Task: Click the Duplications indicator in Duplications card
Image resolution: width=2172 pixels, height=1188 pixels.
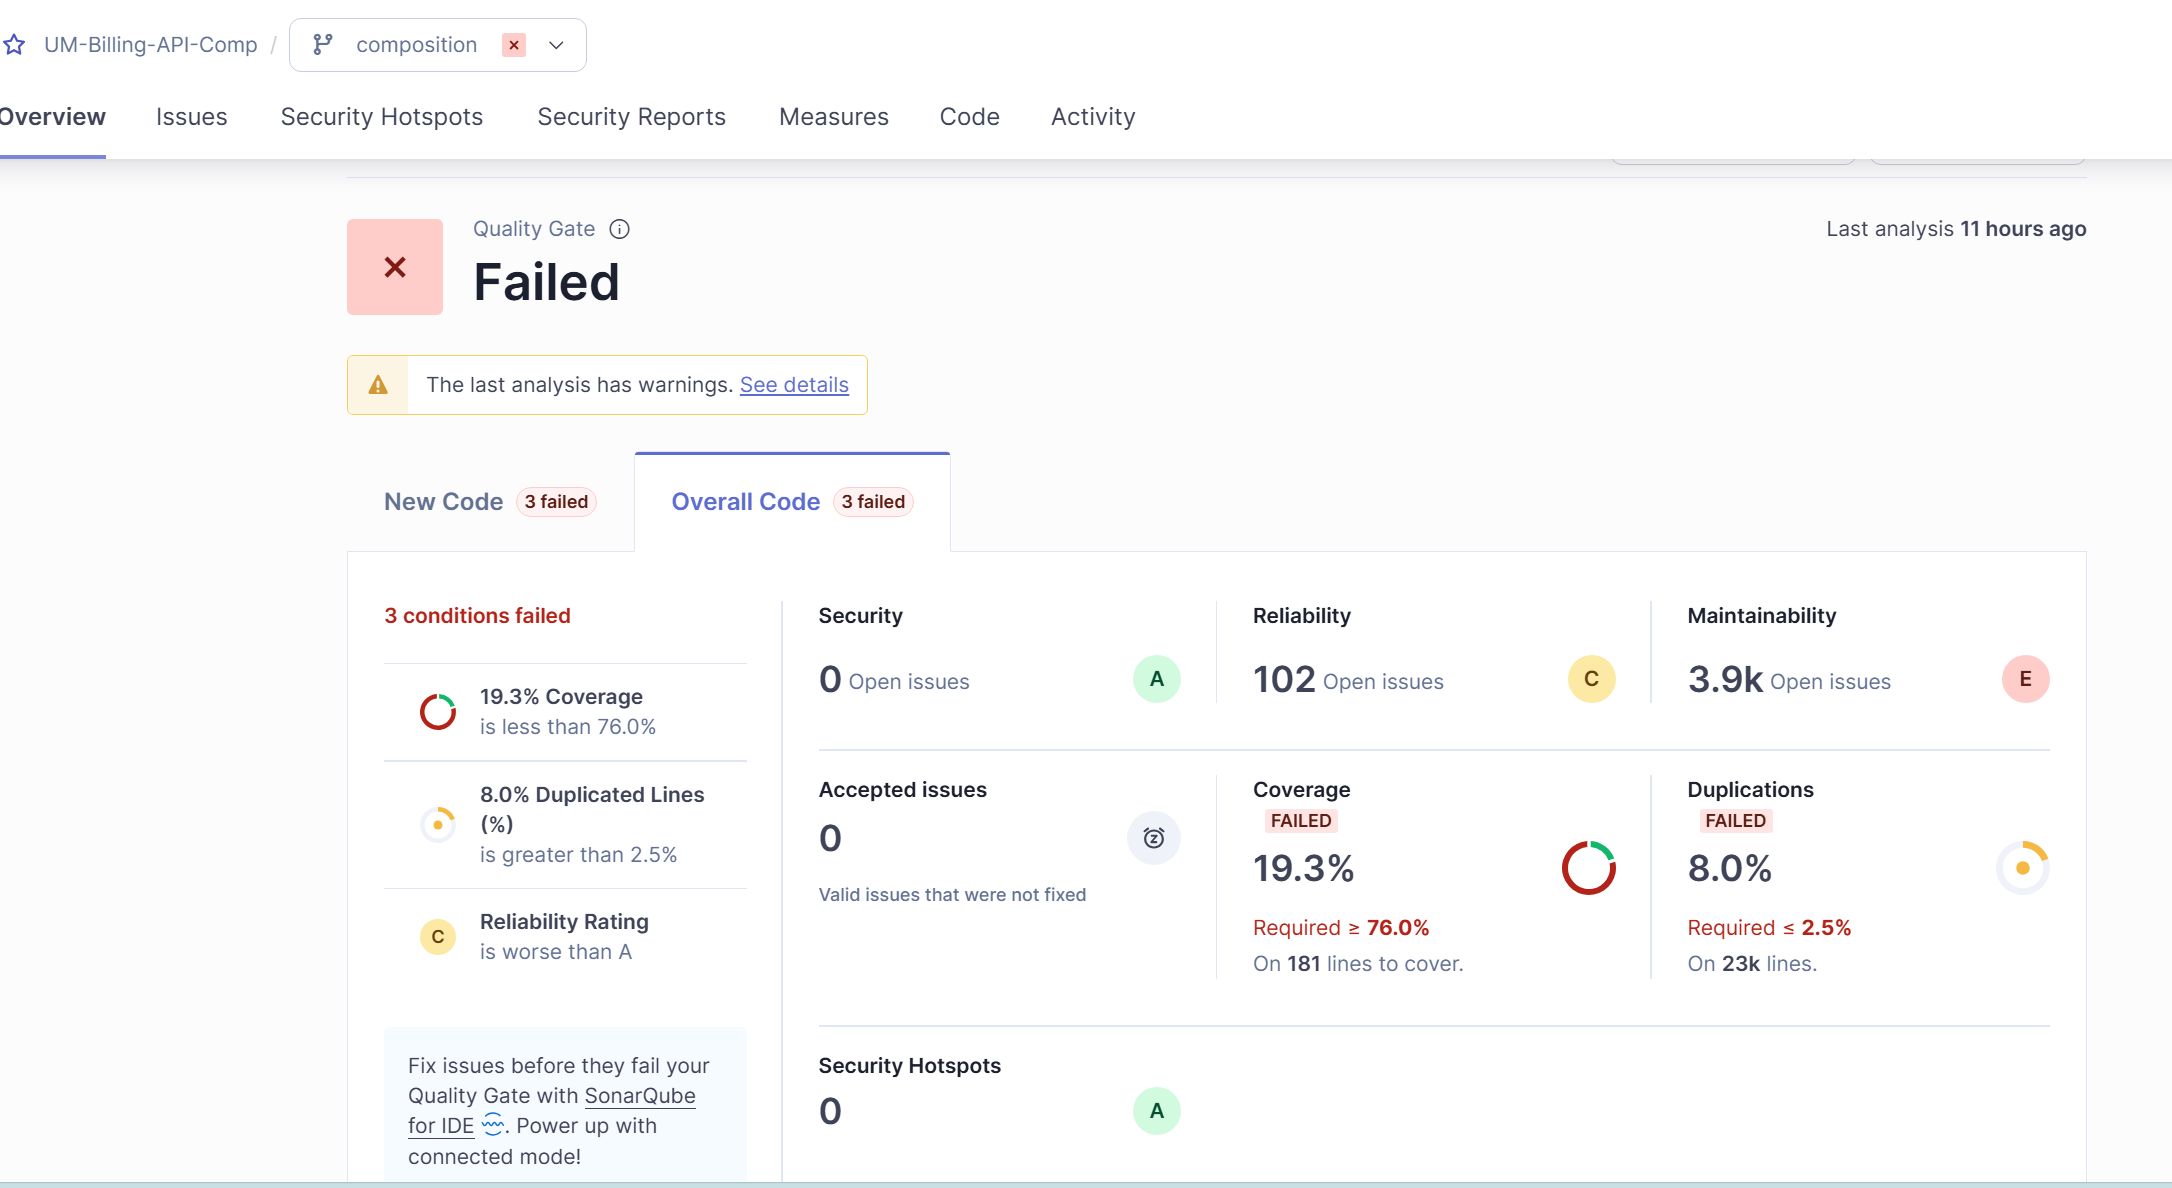Action: pos(2023,868)
